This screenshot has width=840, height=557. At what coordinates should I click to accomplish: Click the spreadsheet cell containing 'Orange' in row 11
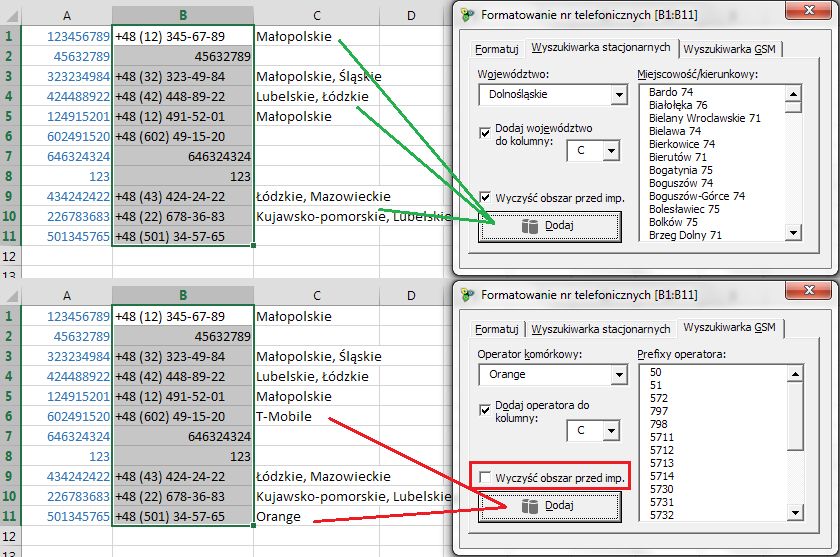click(x=317, y=516)
